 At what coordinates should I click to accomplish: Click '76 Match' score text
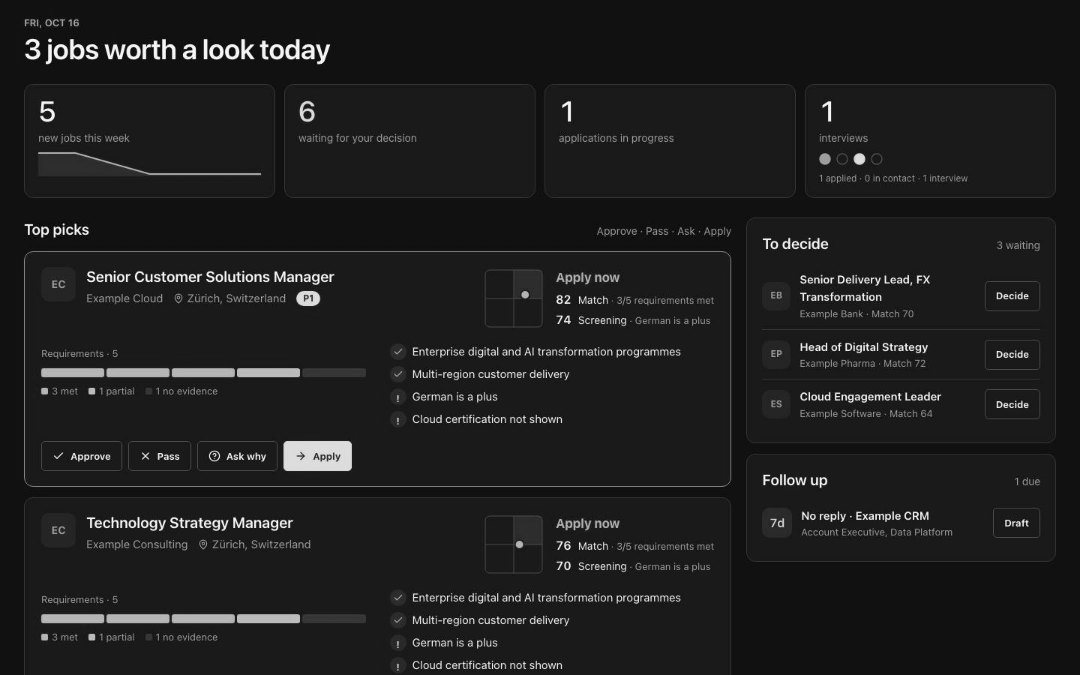[x=582, y=546]
